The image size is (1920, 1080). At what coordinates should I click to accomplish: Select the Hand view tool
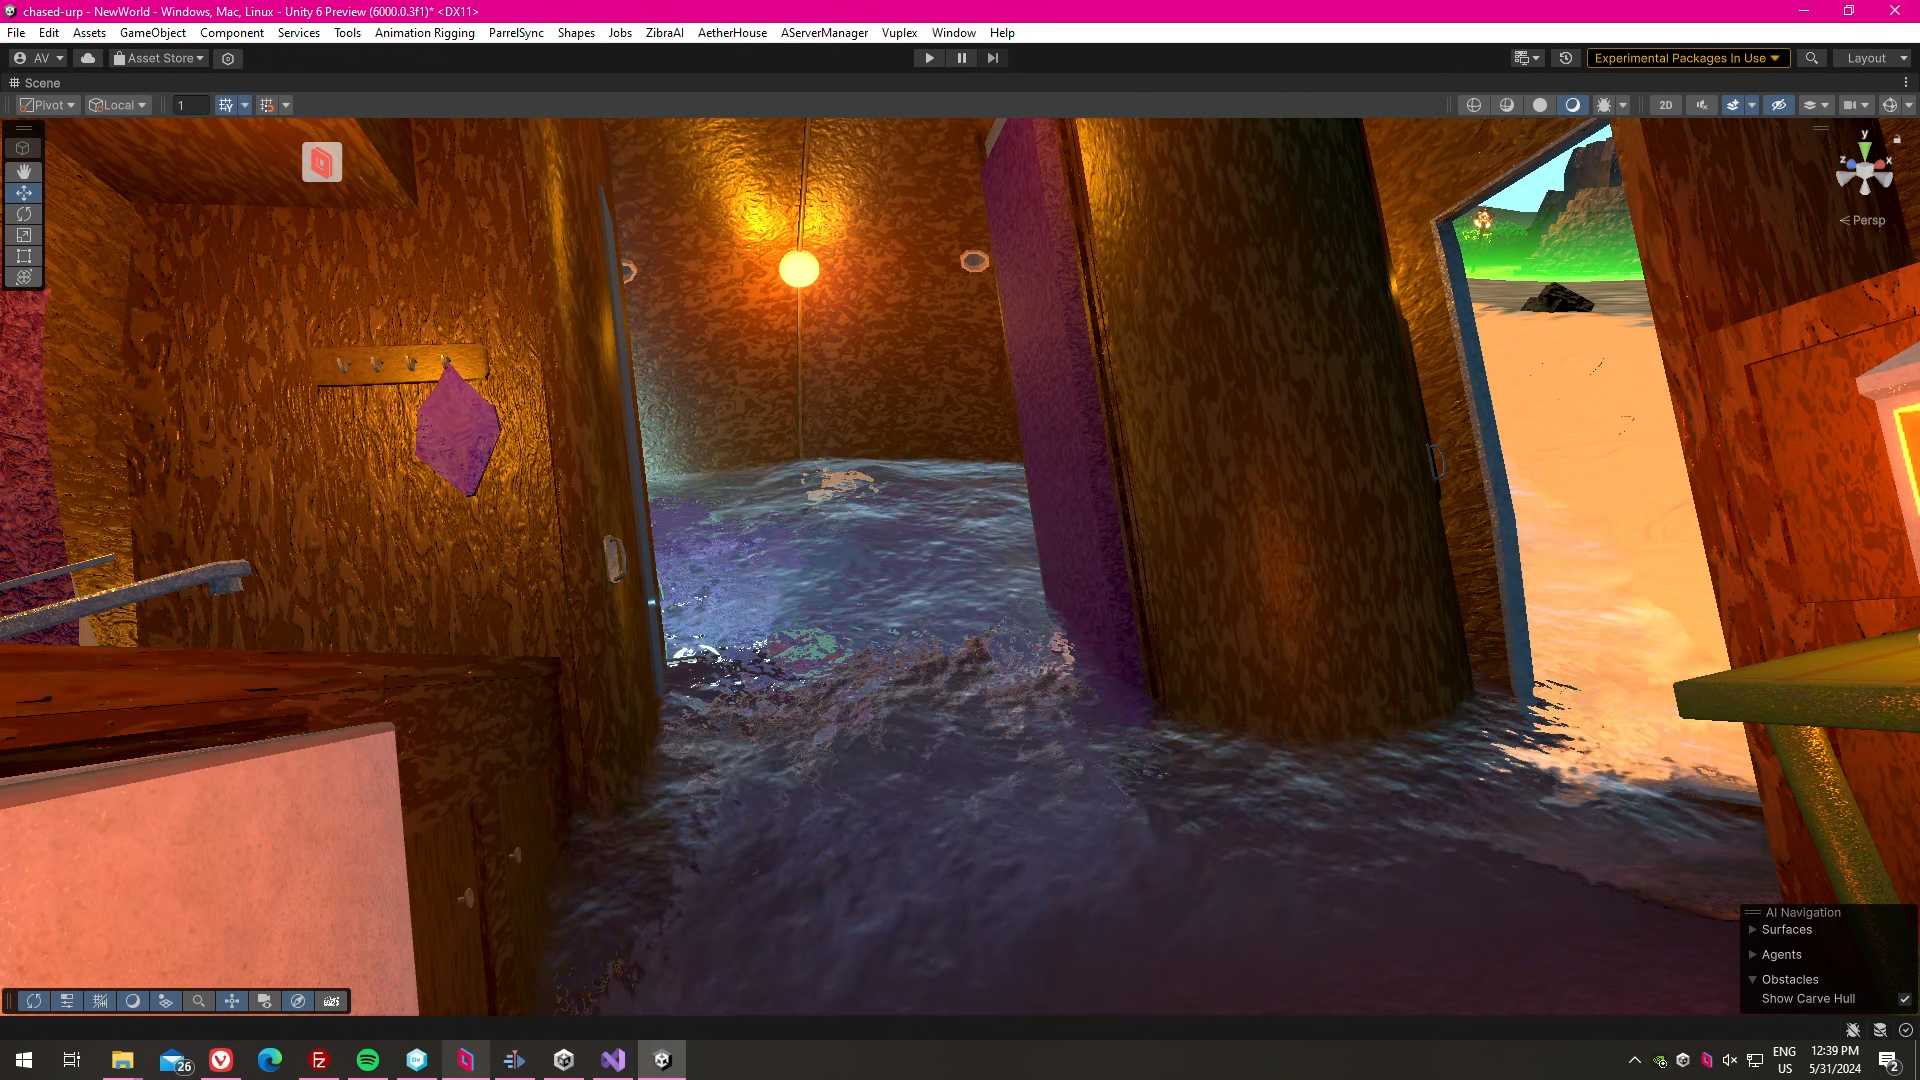click(x=24, y=172)
